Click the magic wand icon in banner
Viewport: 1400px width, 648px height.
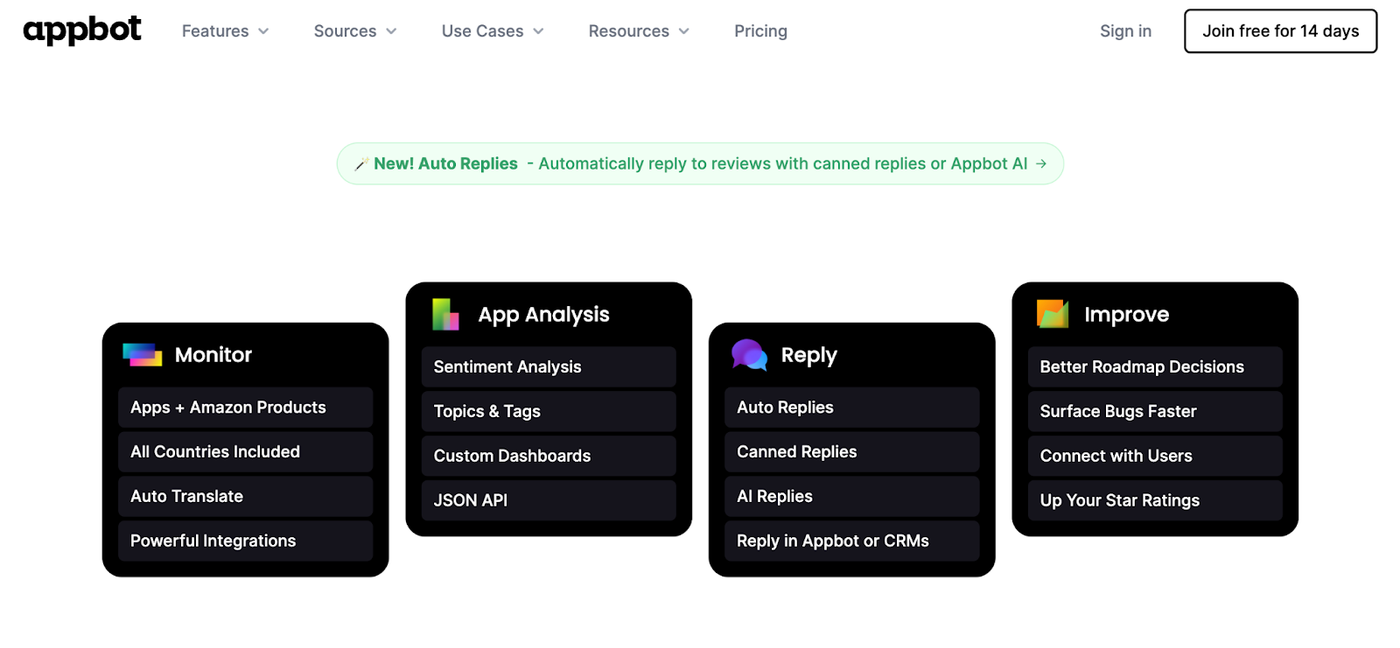(x=361, y=164)
